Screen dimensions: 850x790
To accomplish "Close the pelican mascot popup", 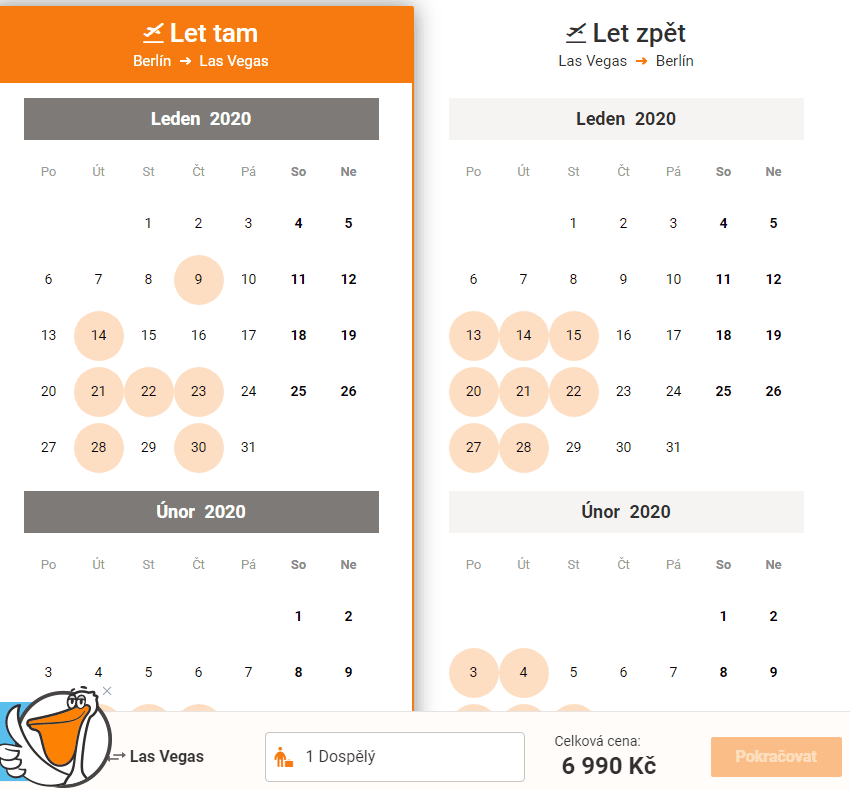I will coord(107,691).
